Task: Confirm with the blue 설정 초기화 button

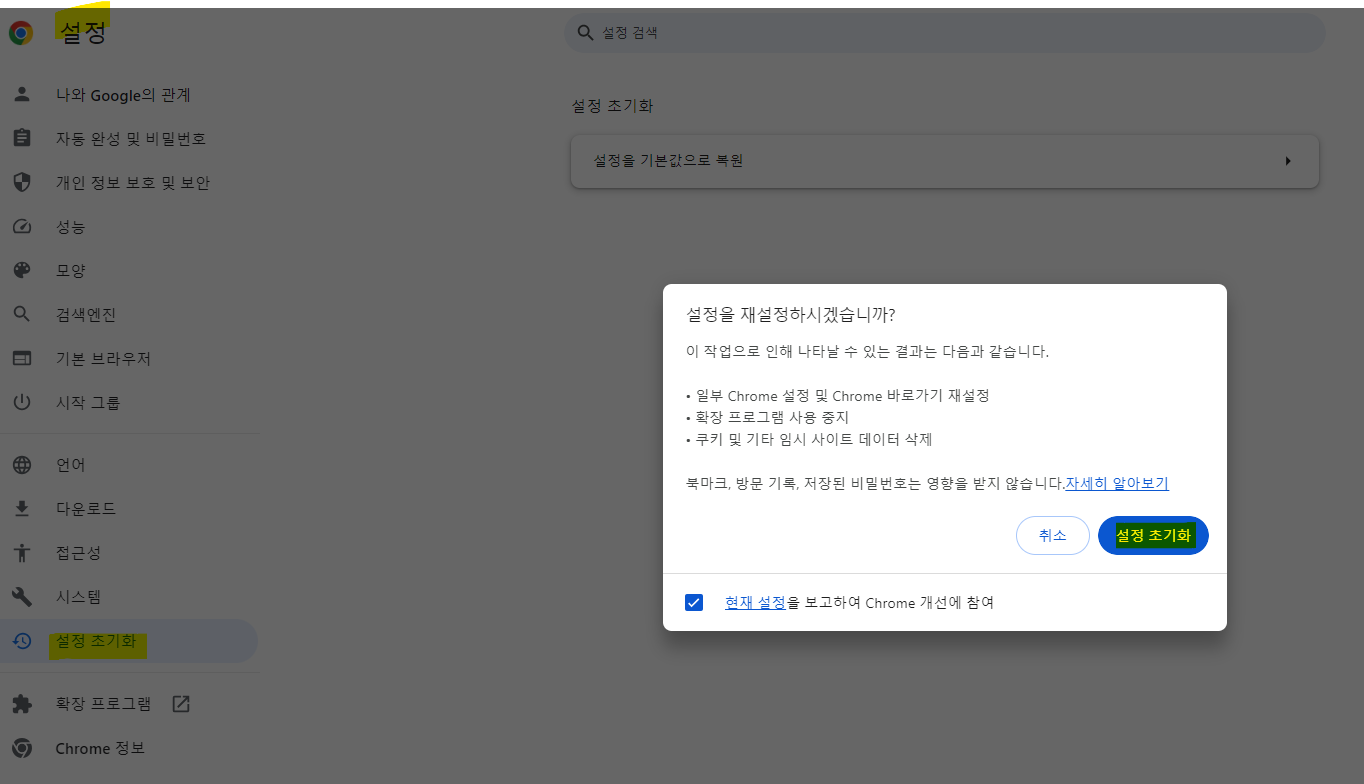Action: (x=1153, y=535)
